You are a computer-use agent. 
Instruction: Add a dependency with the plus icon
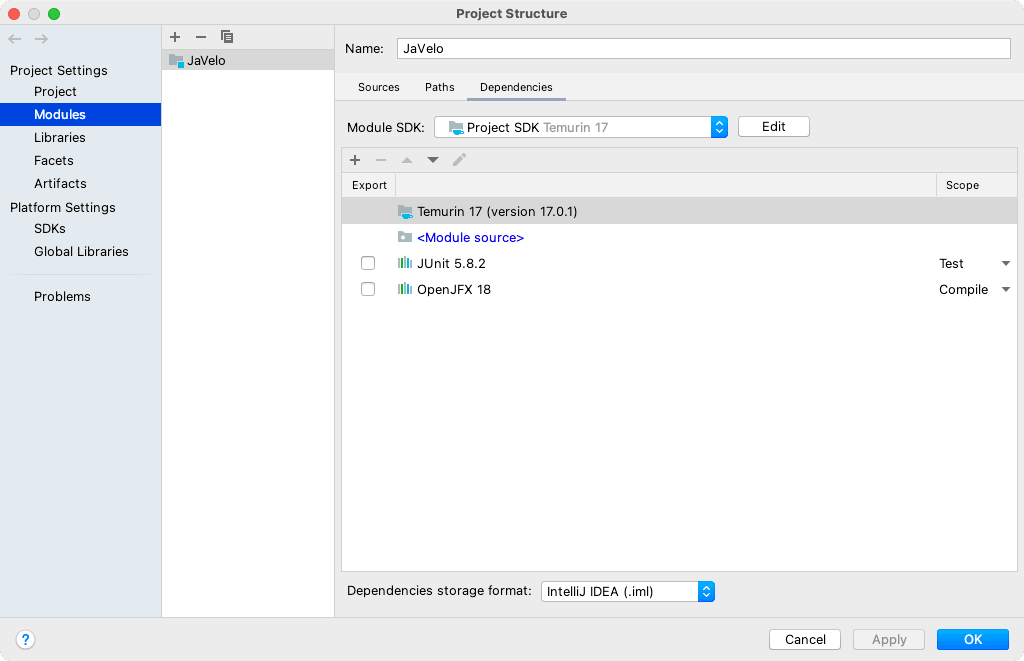coord(355,160)
